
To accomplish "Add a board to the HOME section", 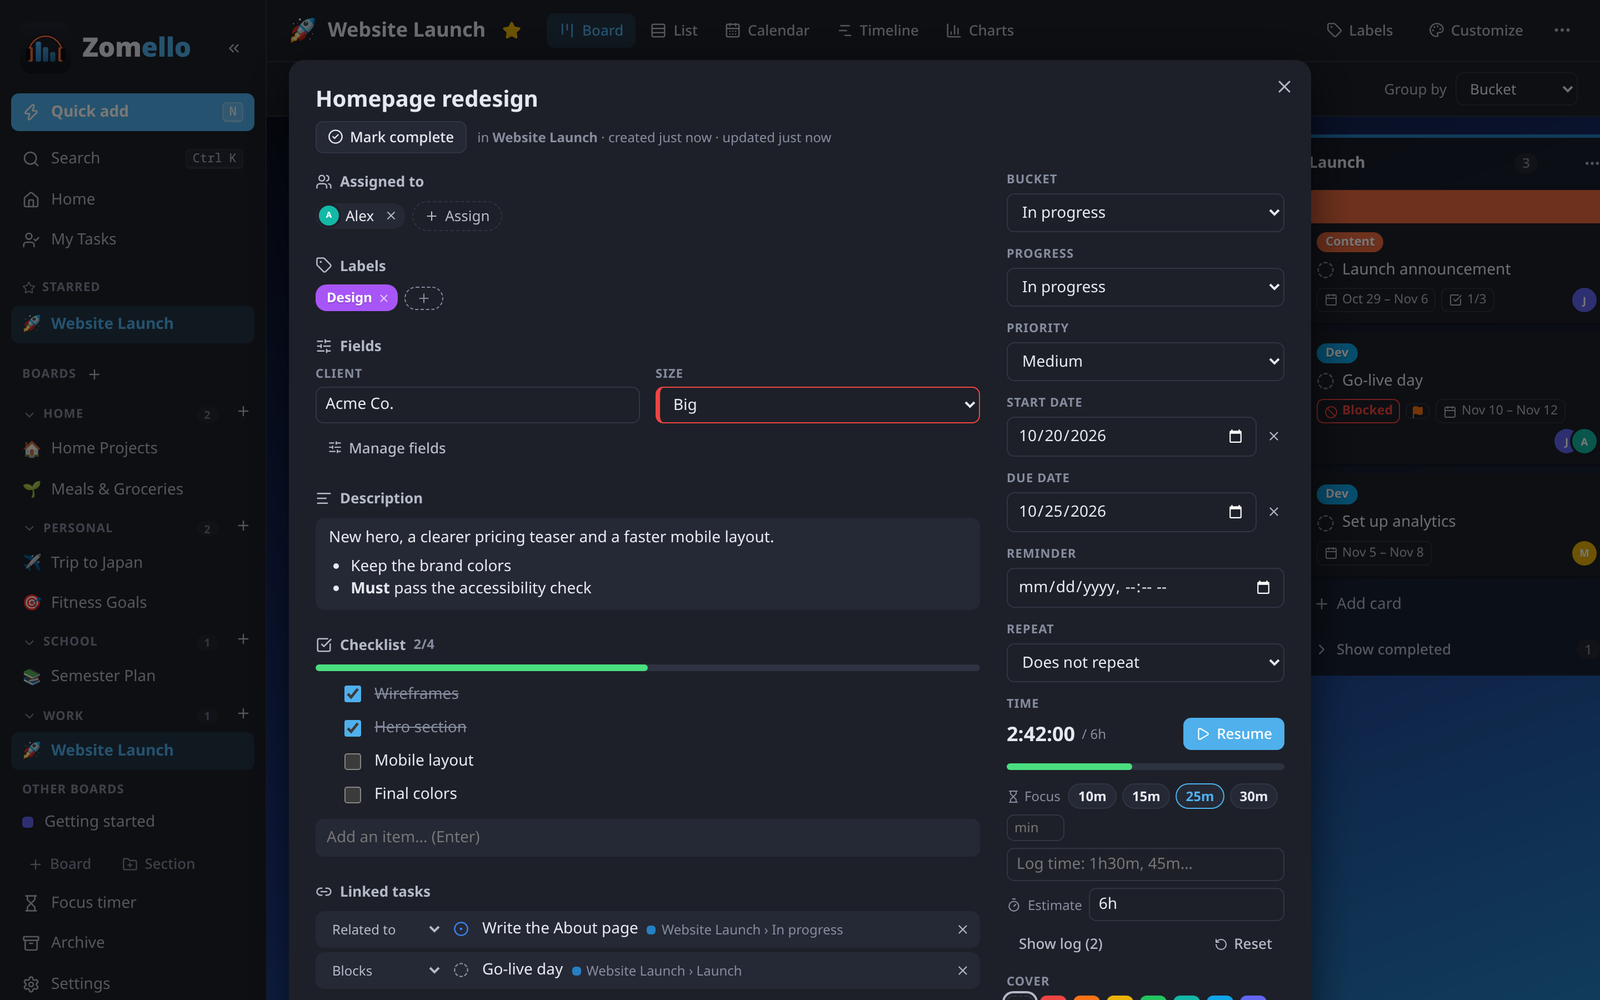I will pos(243,412).
